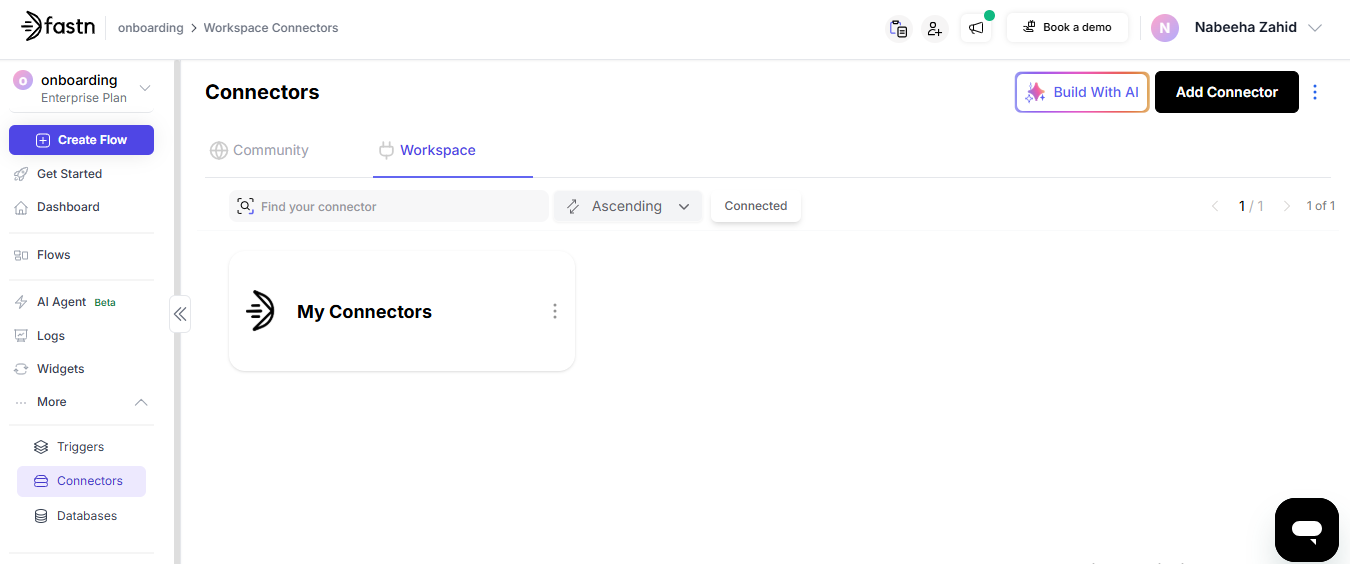This screenshot has width=1350, height=564.
Task: Open Triggers in the sidebar
Action: click(x=80, y=447)
